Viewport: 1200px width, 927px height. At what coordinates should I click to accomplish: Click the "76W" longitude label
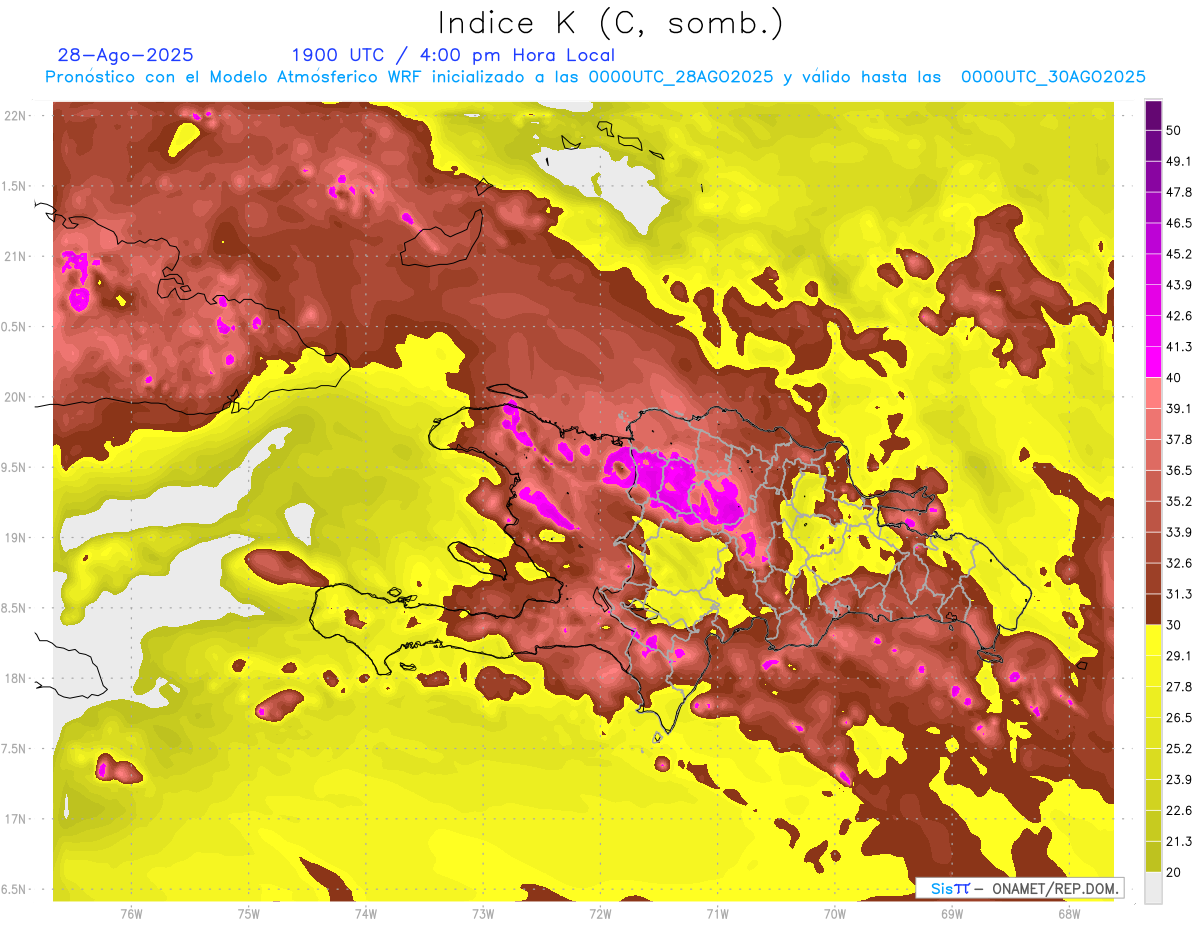tap(131, 914)
